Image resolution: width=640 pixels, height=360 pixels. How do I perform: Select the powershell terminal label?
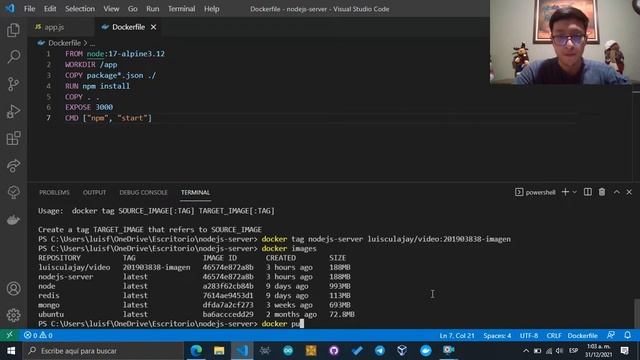(535, 192)
